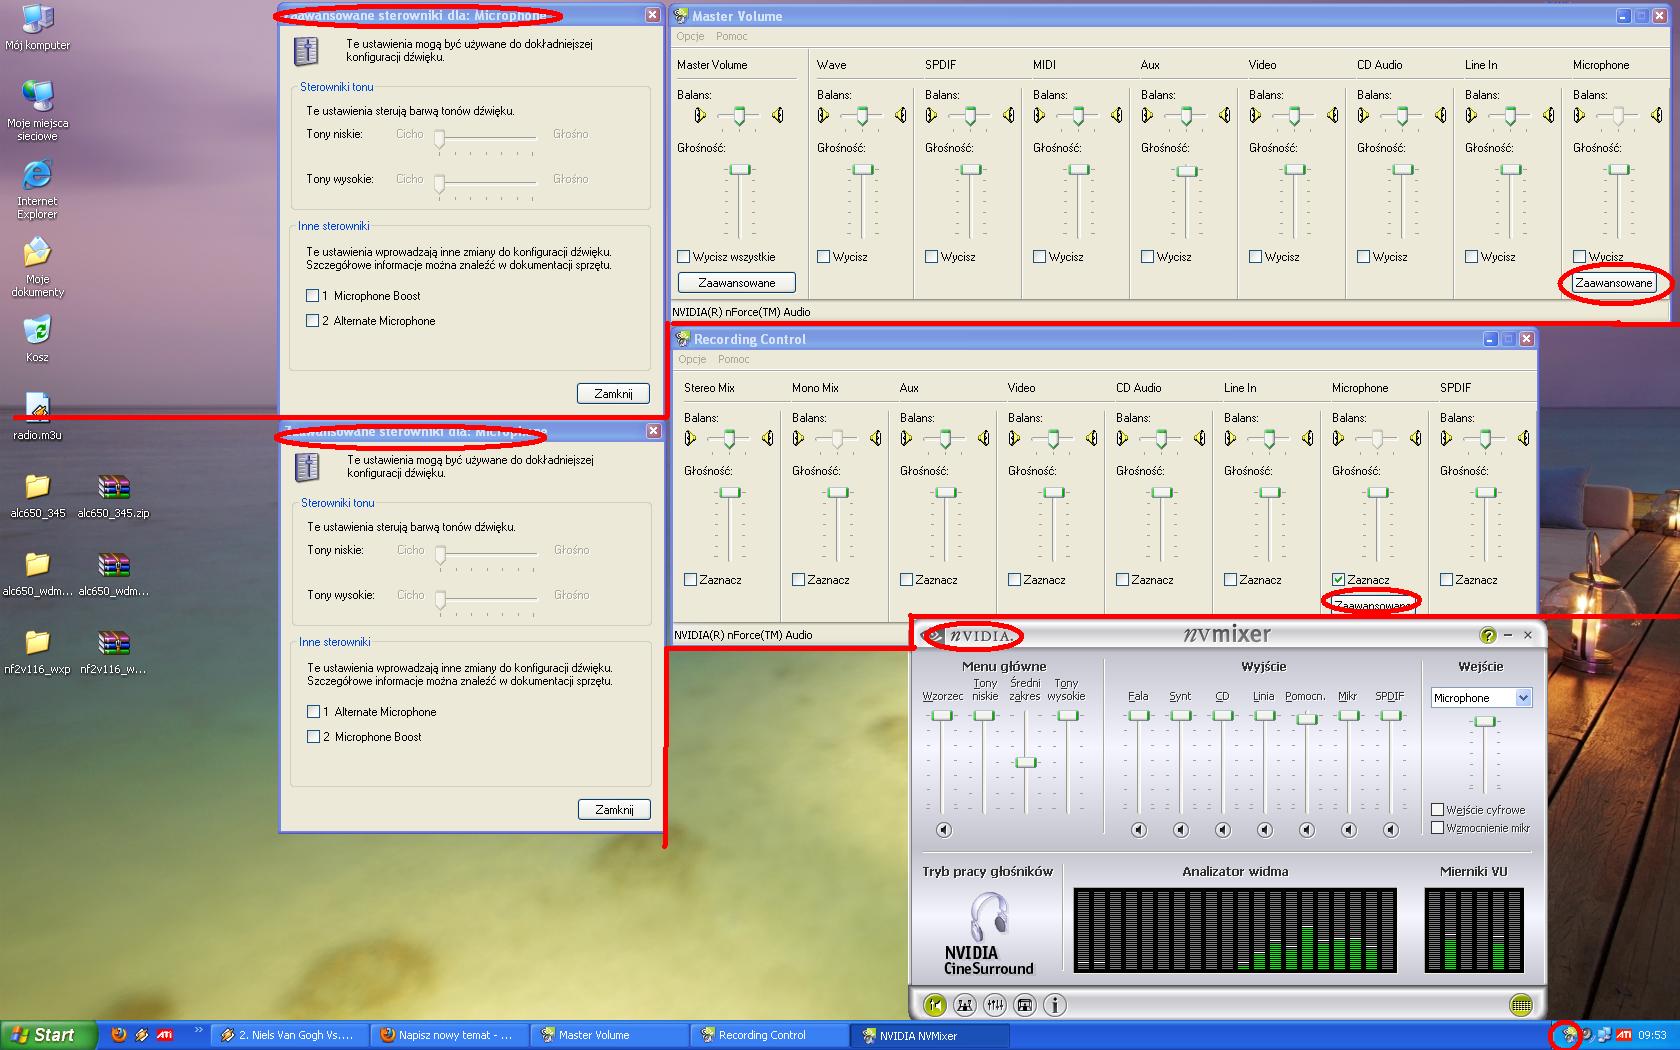This screenshot has width=1680, height=1050.
Task: Enable Microphone Boost in upper advanced dialog
Action: click(x=313, y=296)
